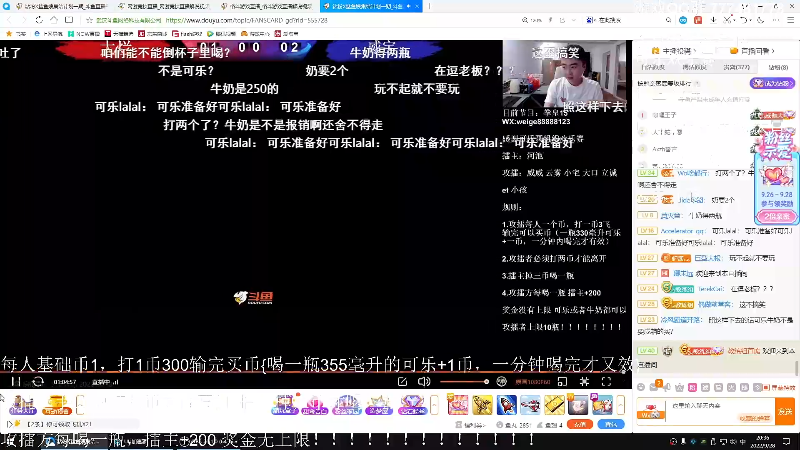This screenshot has width=800, height=450.
Task: Toggle the checkbox at chat toolbar right
Action: (766, 388)
